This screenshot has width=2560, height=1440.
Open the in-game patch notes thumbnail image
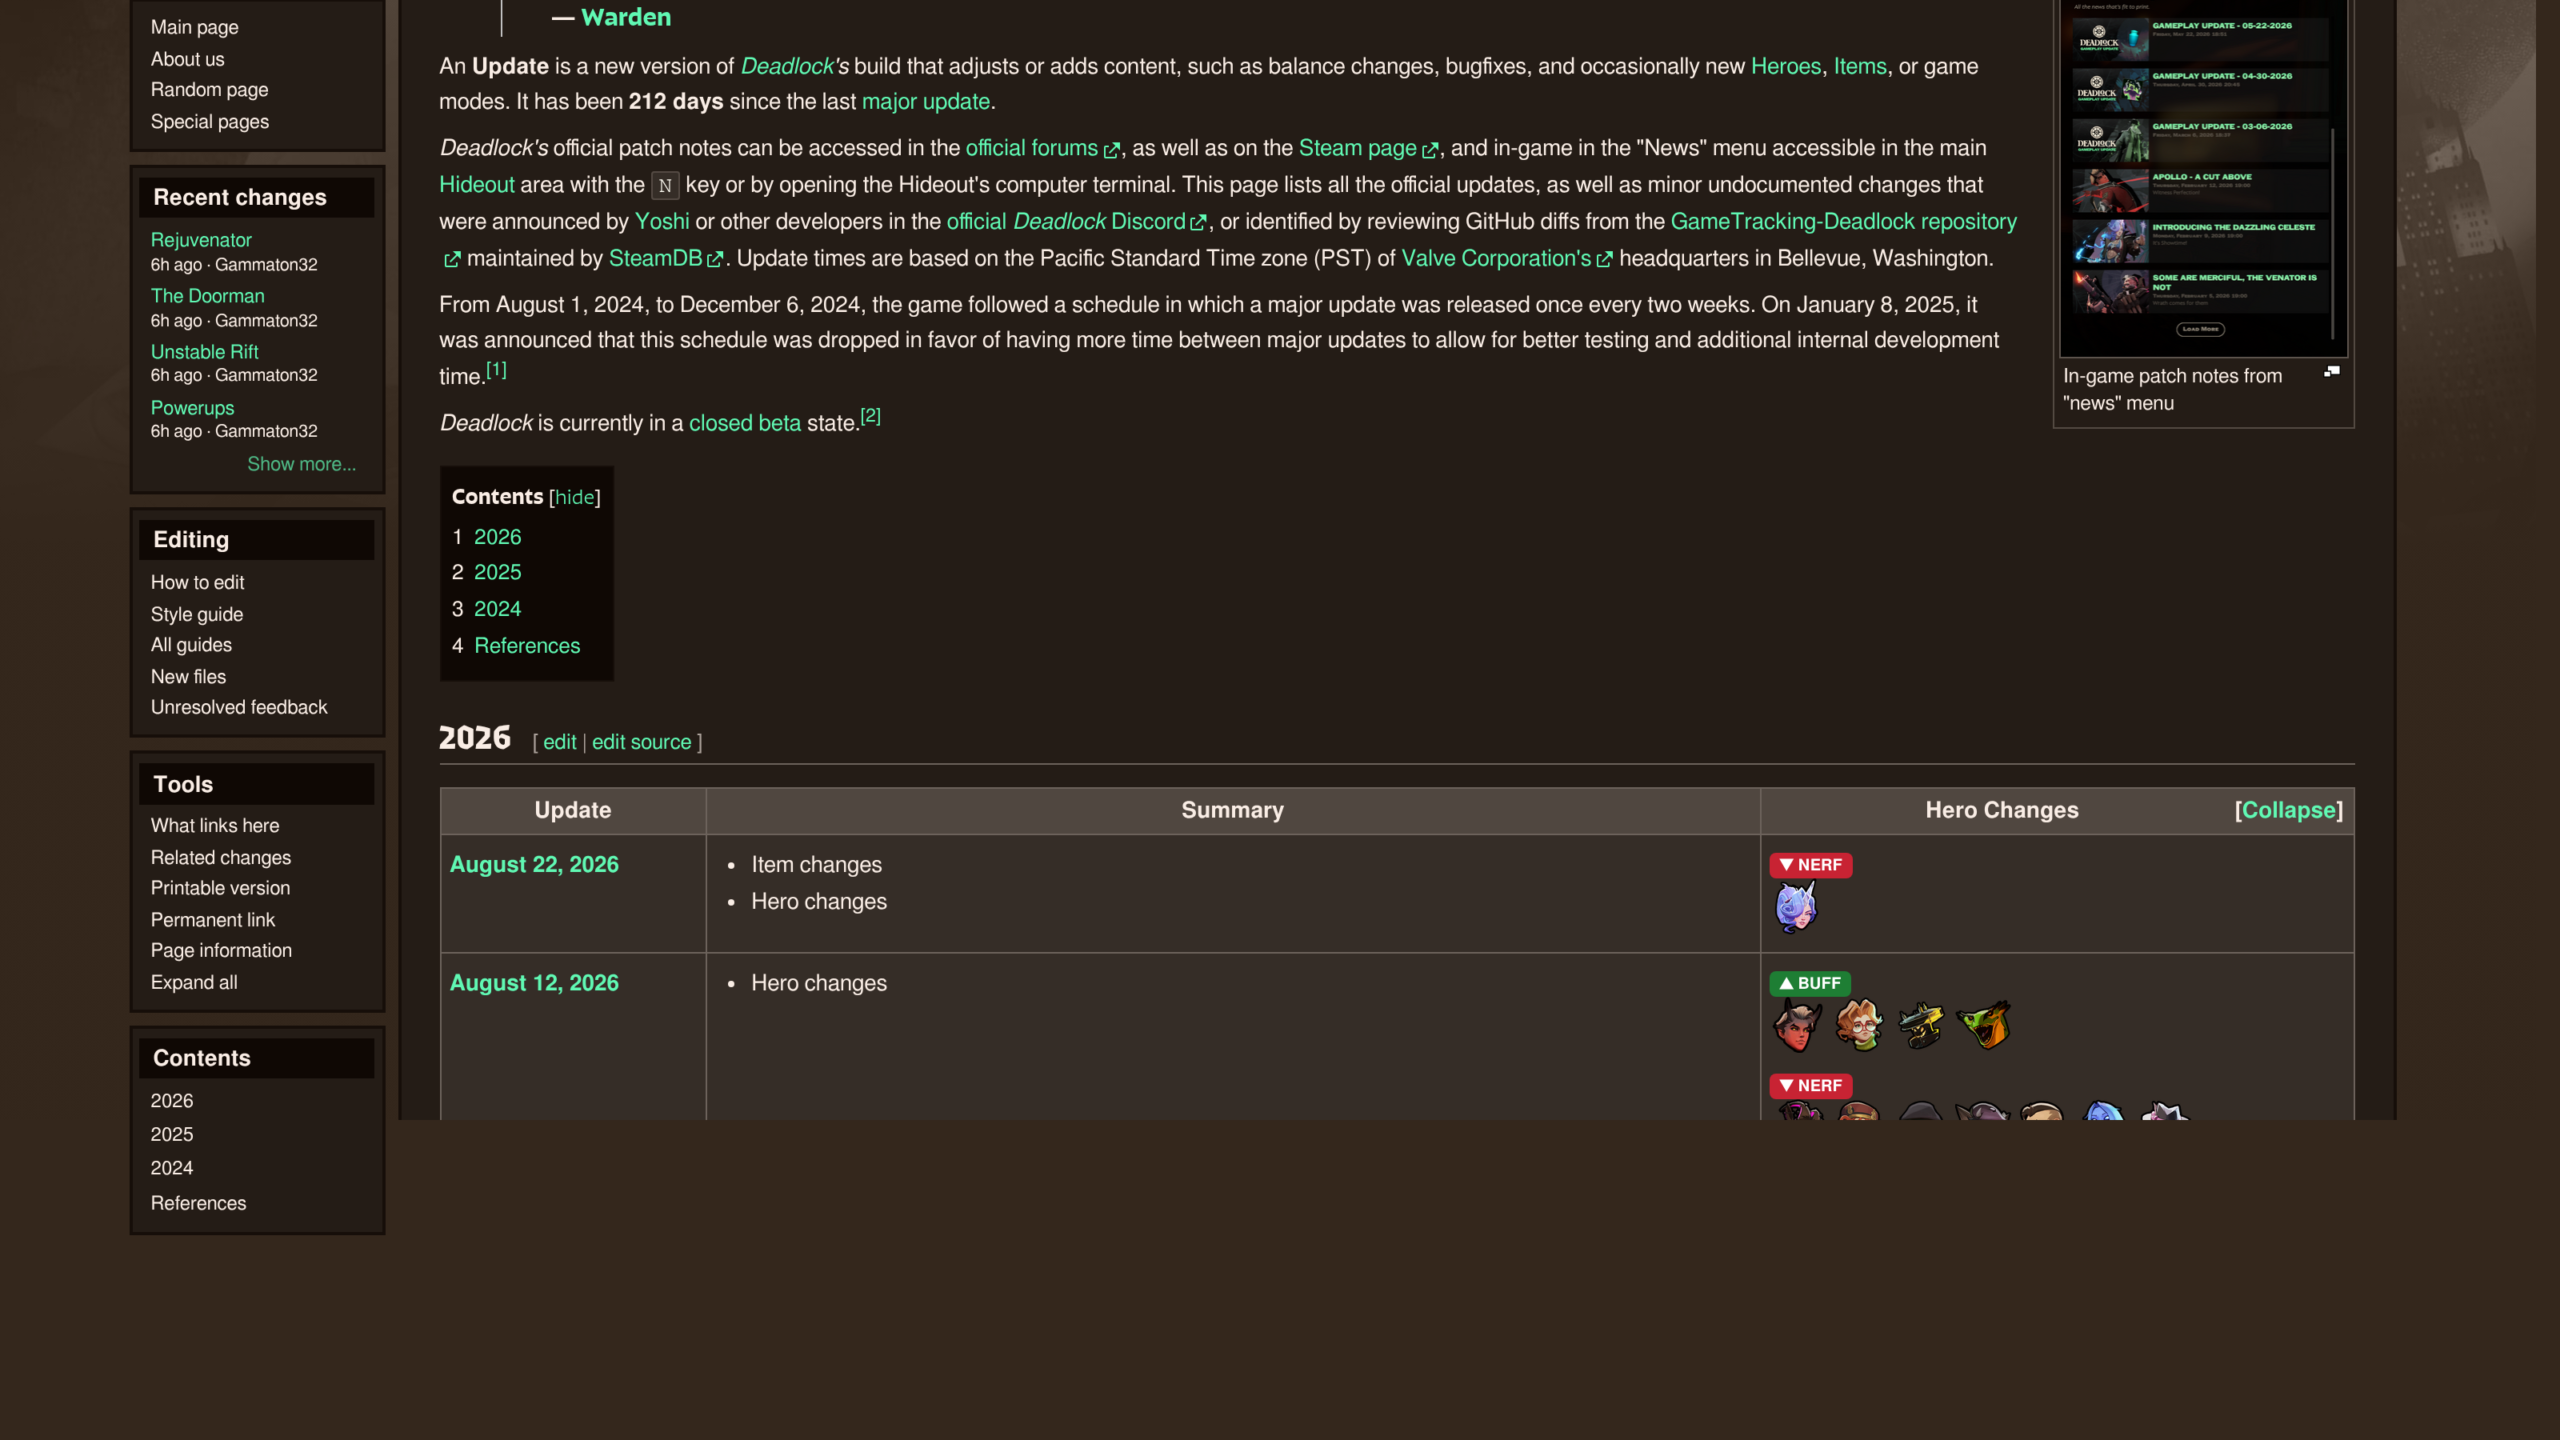2204,178
